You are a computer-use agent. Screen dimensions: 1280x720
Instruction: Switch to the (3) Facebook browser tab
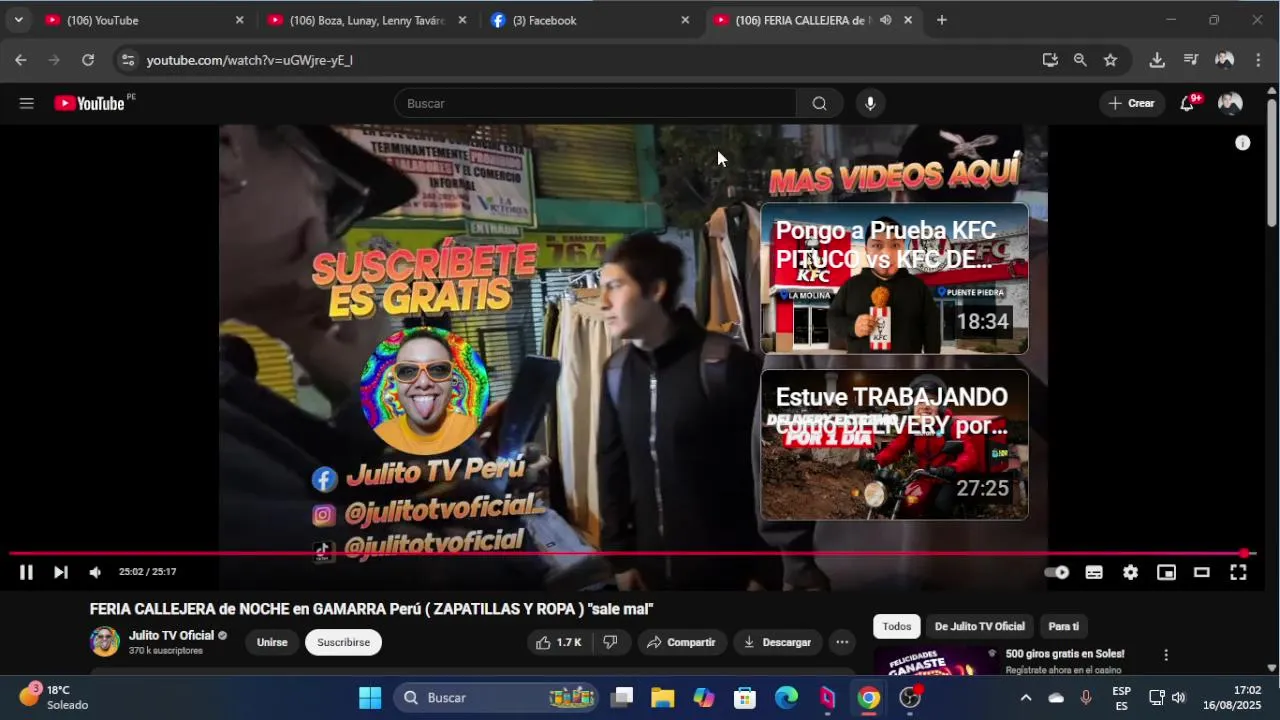[589, 20]
